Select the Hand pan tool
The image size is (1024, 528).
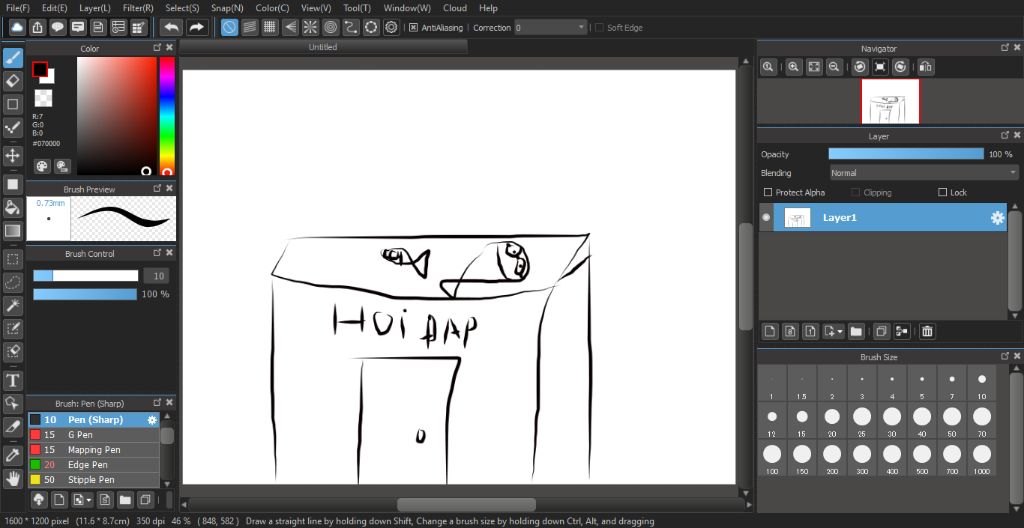tap(12, 478)
